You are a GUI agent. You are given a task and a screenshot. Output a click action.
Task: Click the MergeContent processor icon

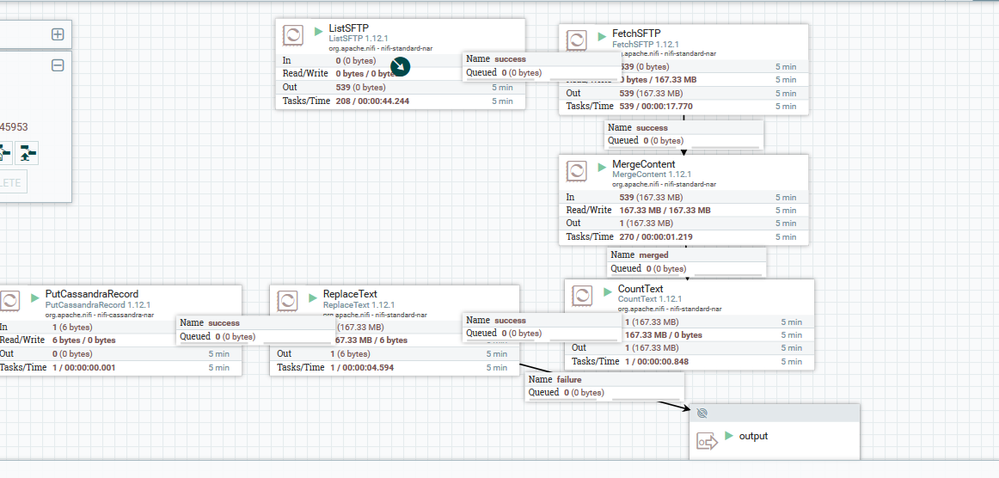577,171
